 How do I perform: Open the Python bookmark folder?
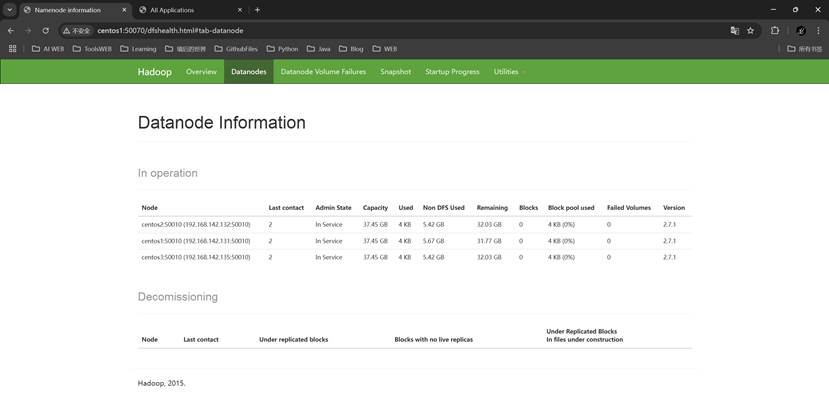[x=282, y=49]
